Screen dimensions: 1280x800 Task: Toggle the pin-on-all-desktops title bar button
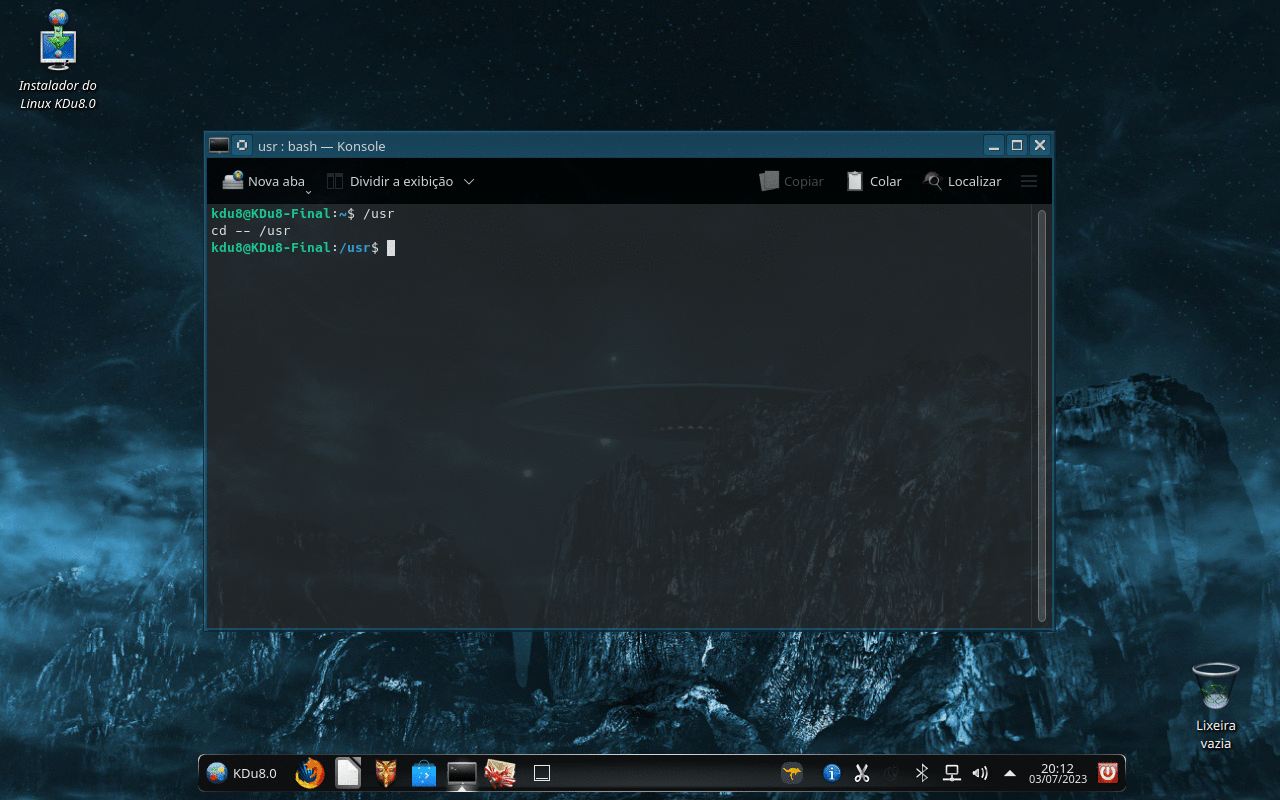242,146
